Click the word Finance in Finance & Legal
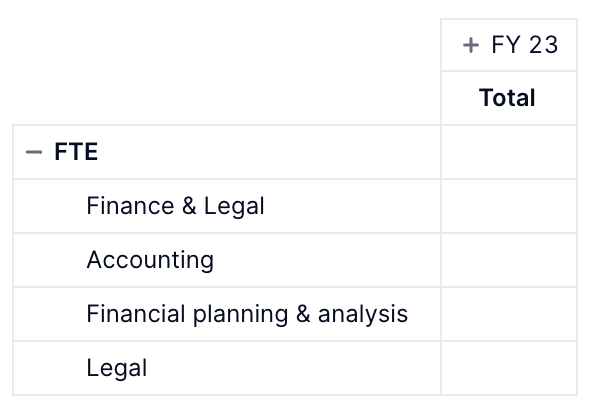The width and height of the screenshot is (606, 420). tap(130, 206)
